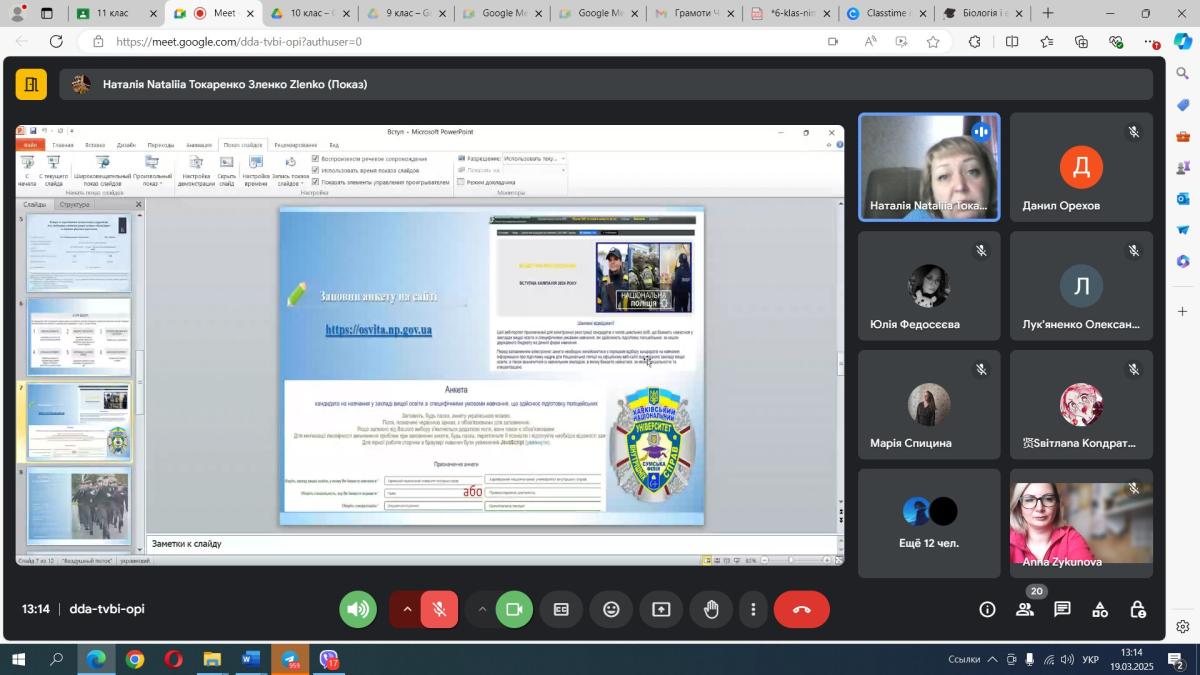
Task: Turn off the green camera button
Action: [515, 609]
